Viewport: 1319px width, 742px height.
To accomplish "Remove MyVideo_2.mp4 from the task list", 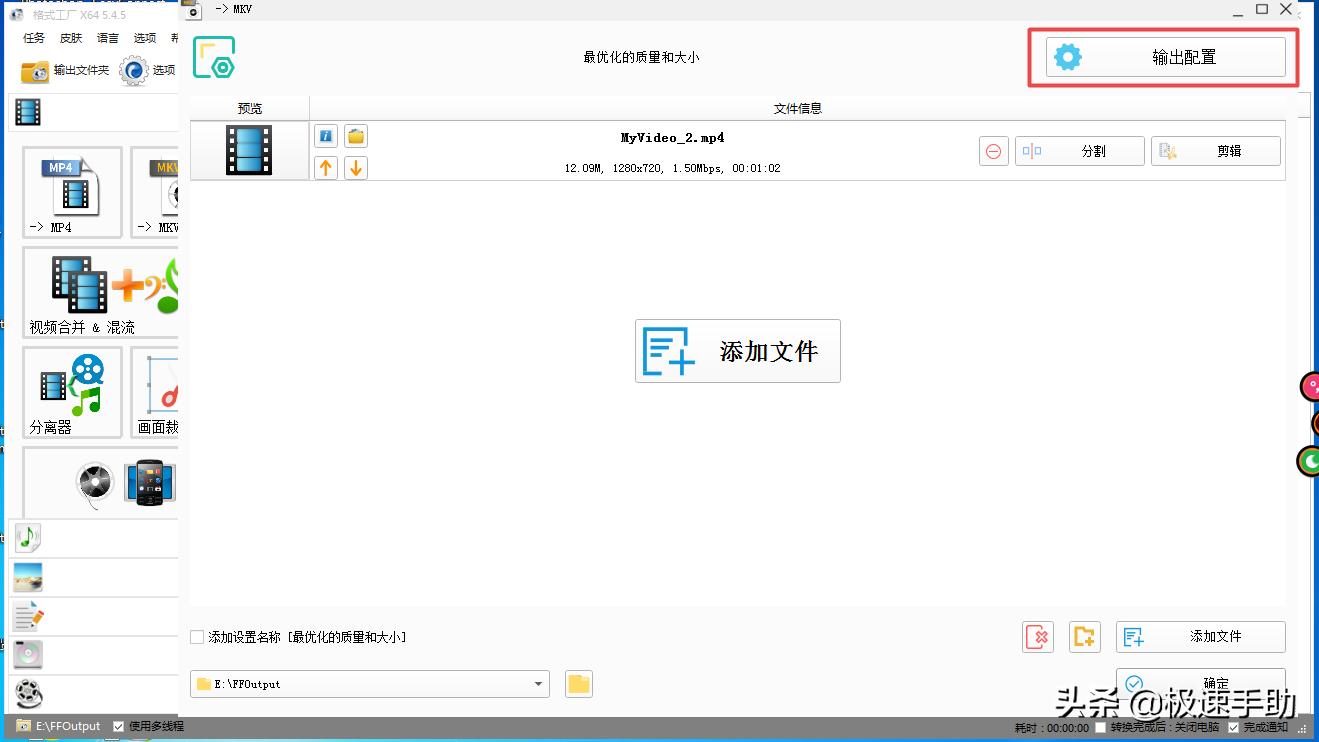I will click(993, 150).
